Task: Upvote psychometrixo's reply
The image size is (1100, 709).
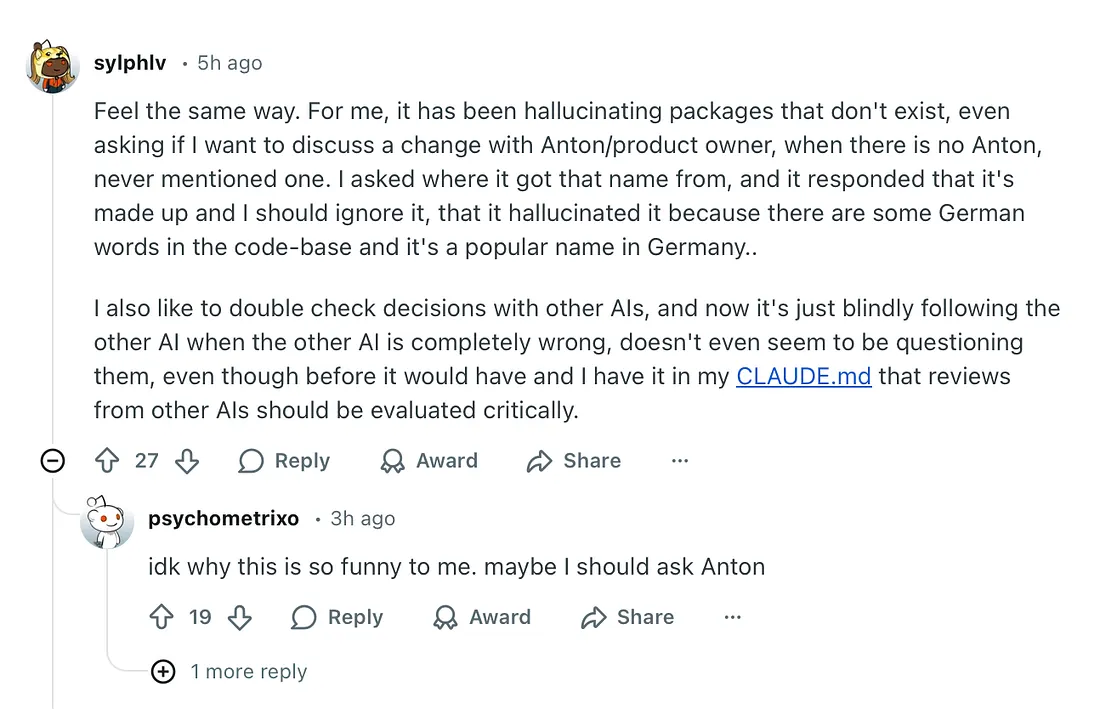Action: coord(161,618)
